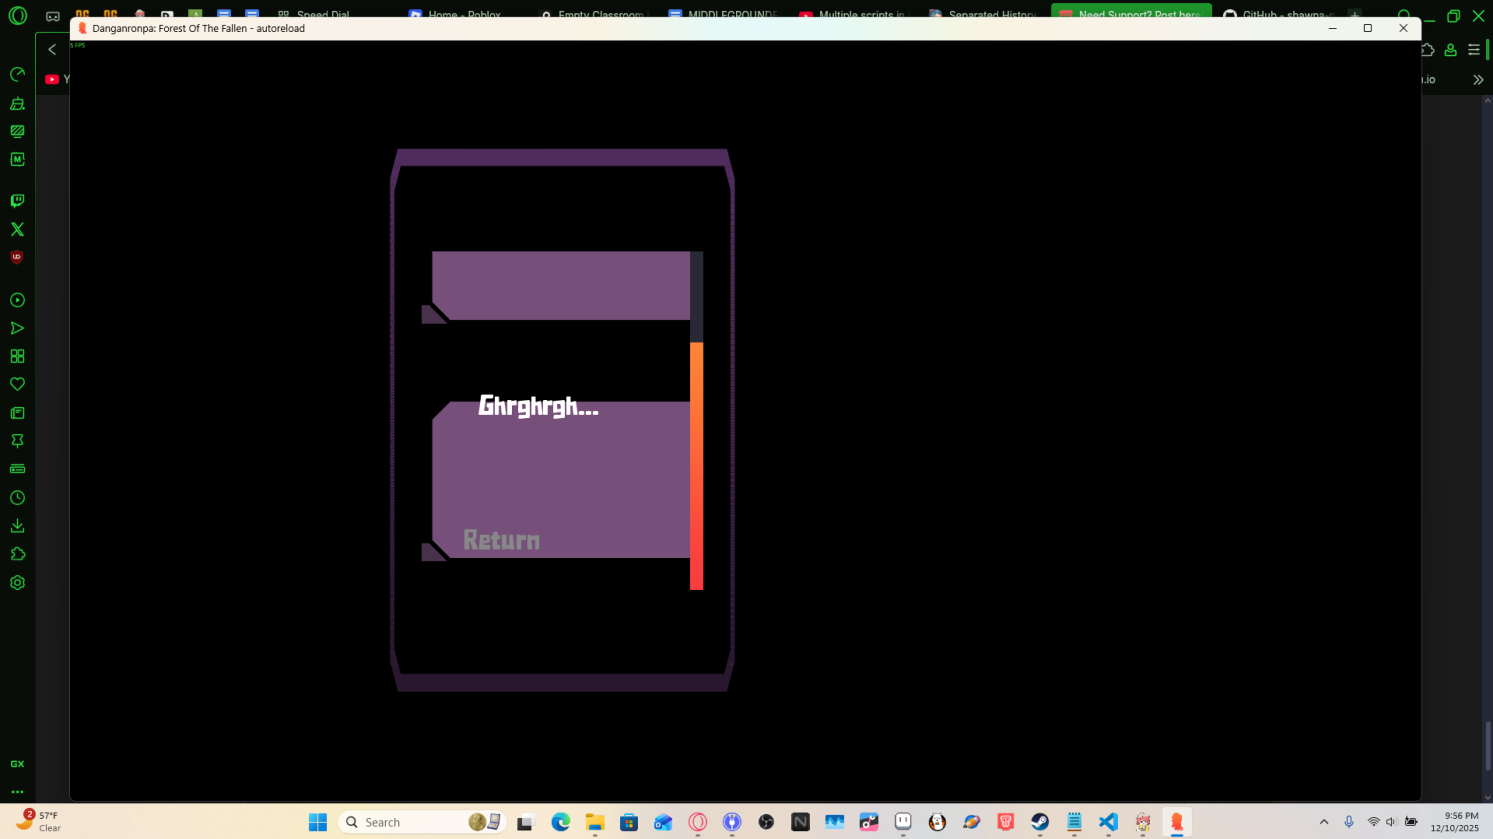
Task: Open the heart bookmarks icon in sidebar
Action: coord(17,384)
